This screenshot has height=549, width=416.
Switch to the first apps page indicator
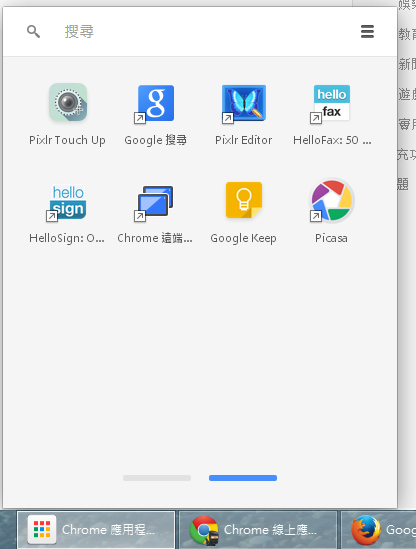pos(157,478)
